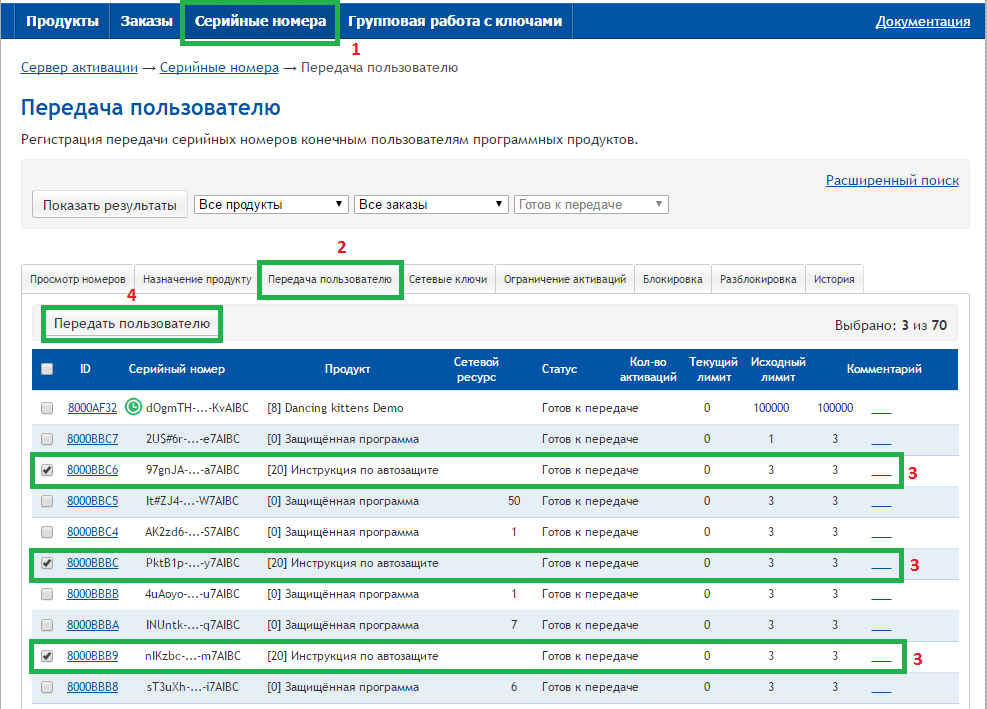
Task: Uncheck the checkbox for row 8000BBB9
Action: [47, 656]
